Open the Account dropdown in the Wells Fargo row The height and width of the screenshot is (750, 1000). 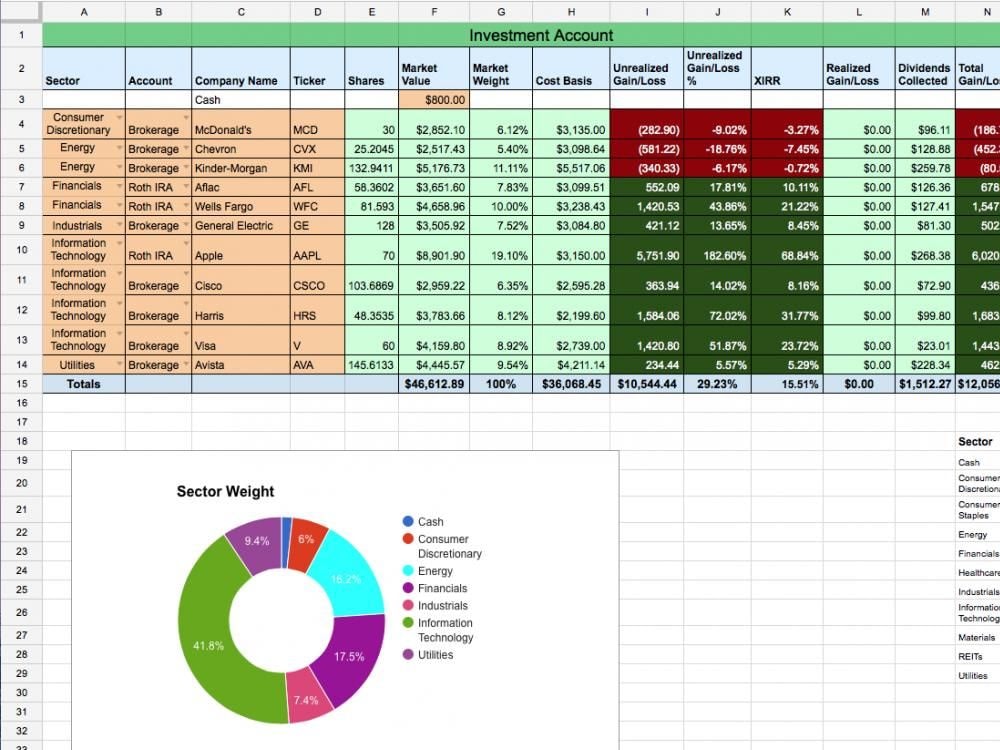point(186,205)
